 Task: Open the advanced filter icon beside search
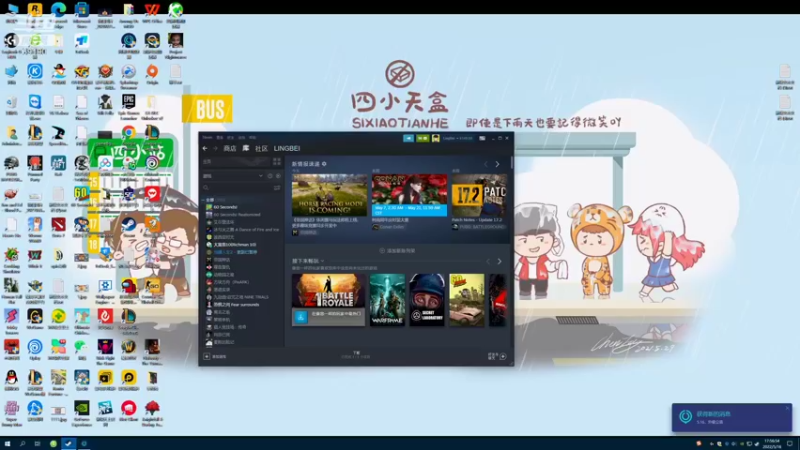click(x=277, y=188)
